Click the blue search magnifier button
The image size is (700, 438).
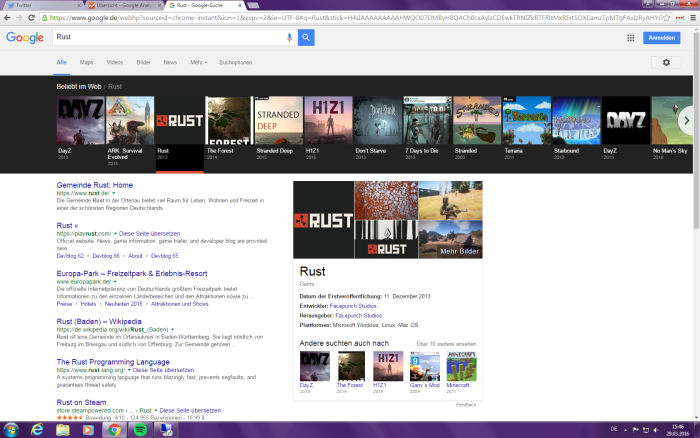coord(306,38)
